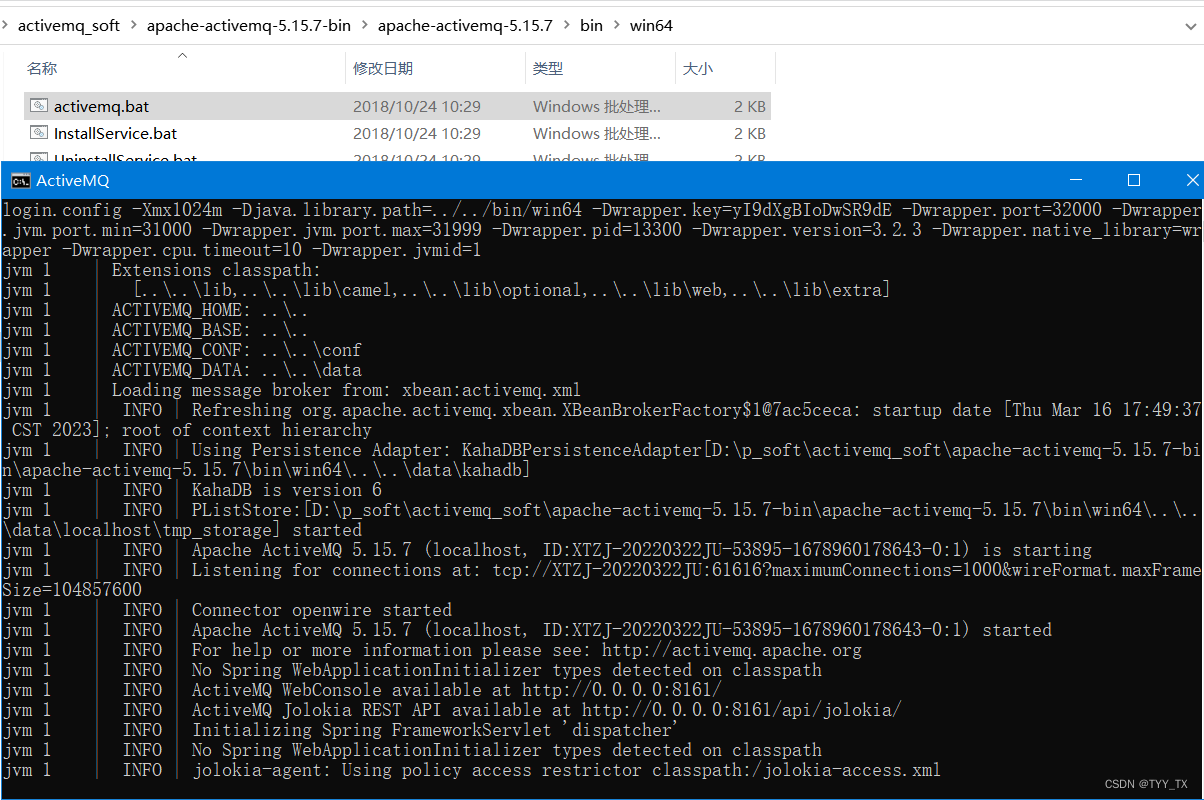
Task: Click the modified date of activemq.bat
Action: click(x=417, y=106)
